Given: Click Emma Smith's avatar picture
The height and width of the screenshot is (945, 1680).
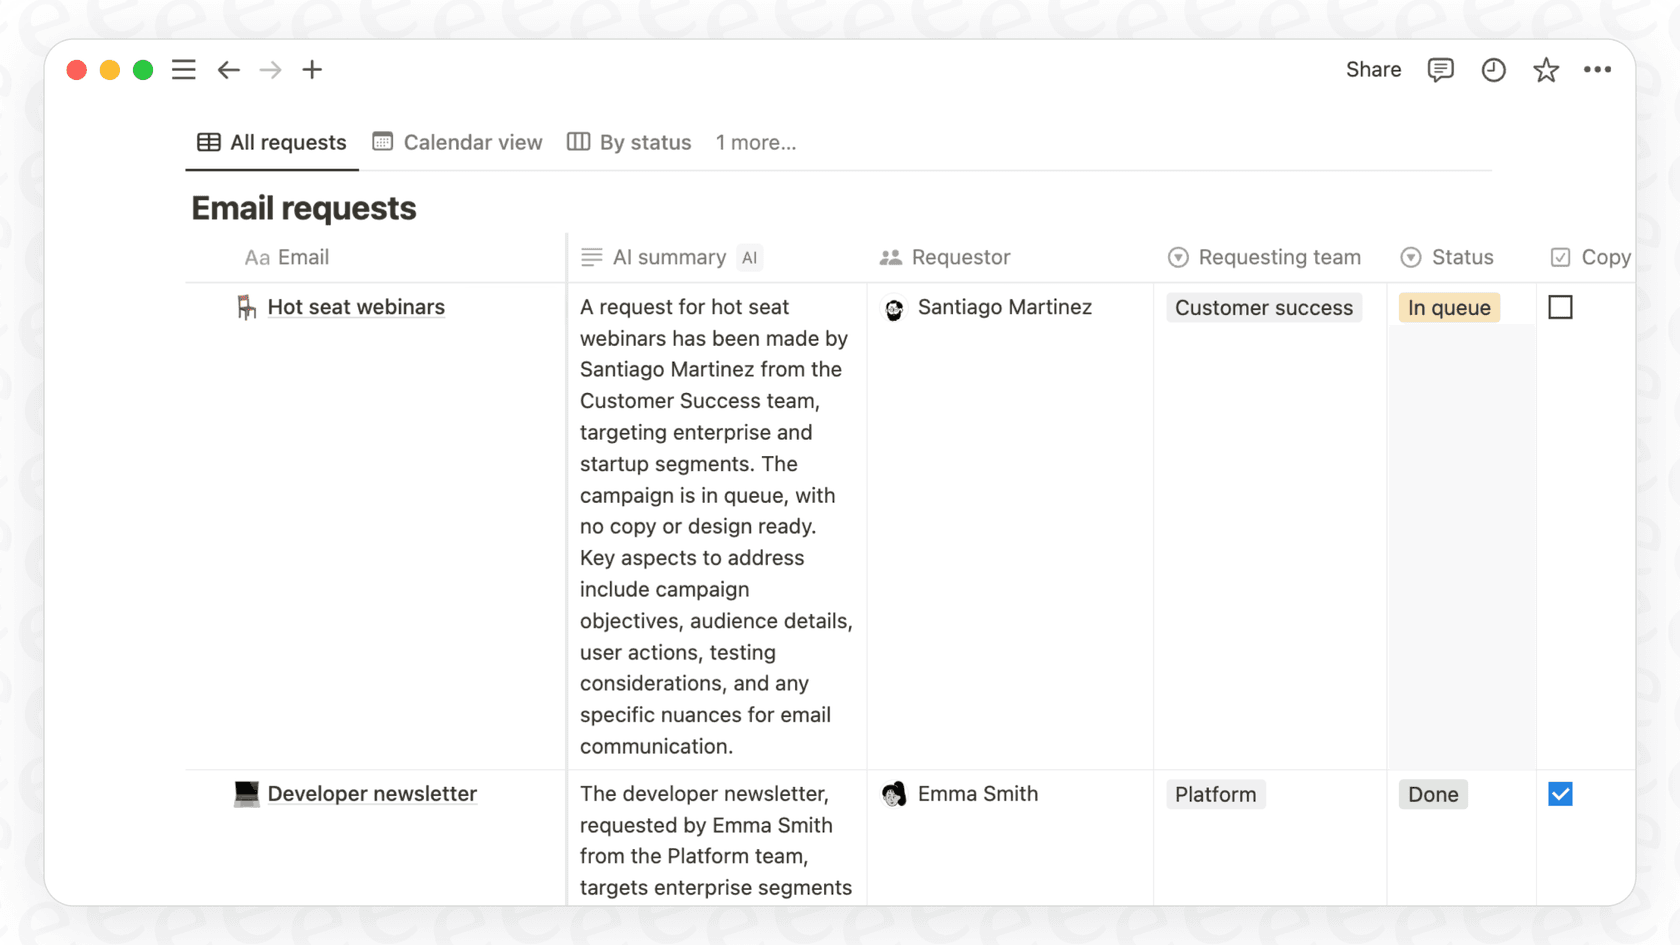Looking at the screenshot, I should (893, 793).
